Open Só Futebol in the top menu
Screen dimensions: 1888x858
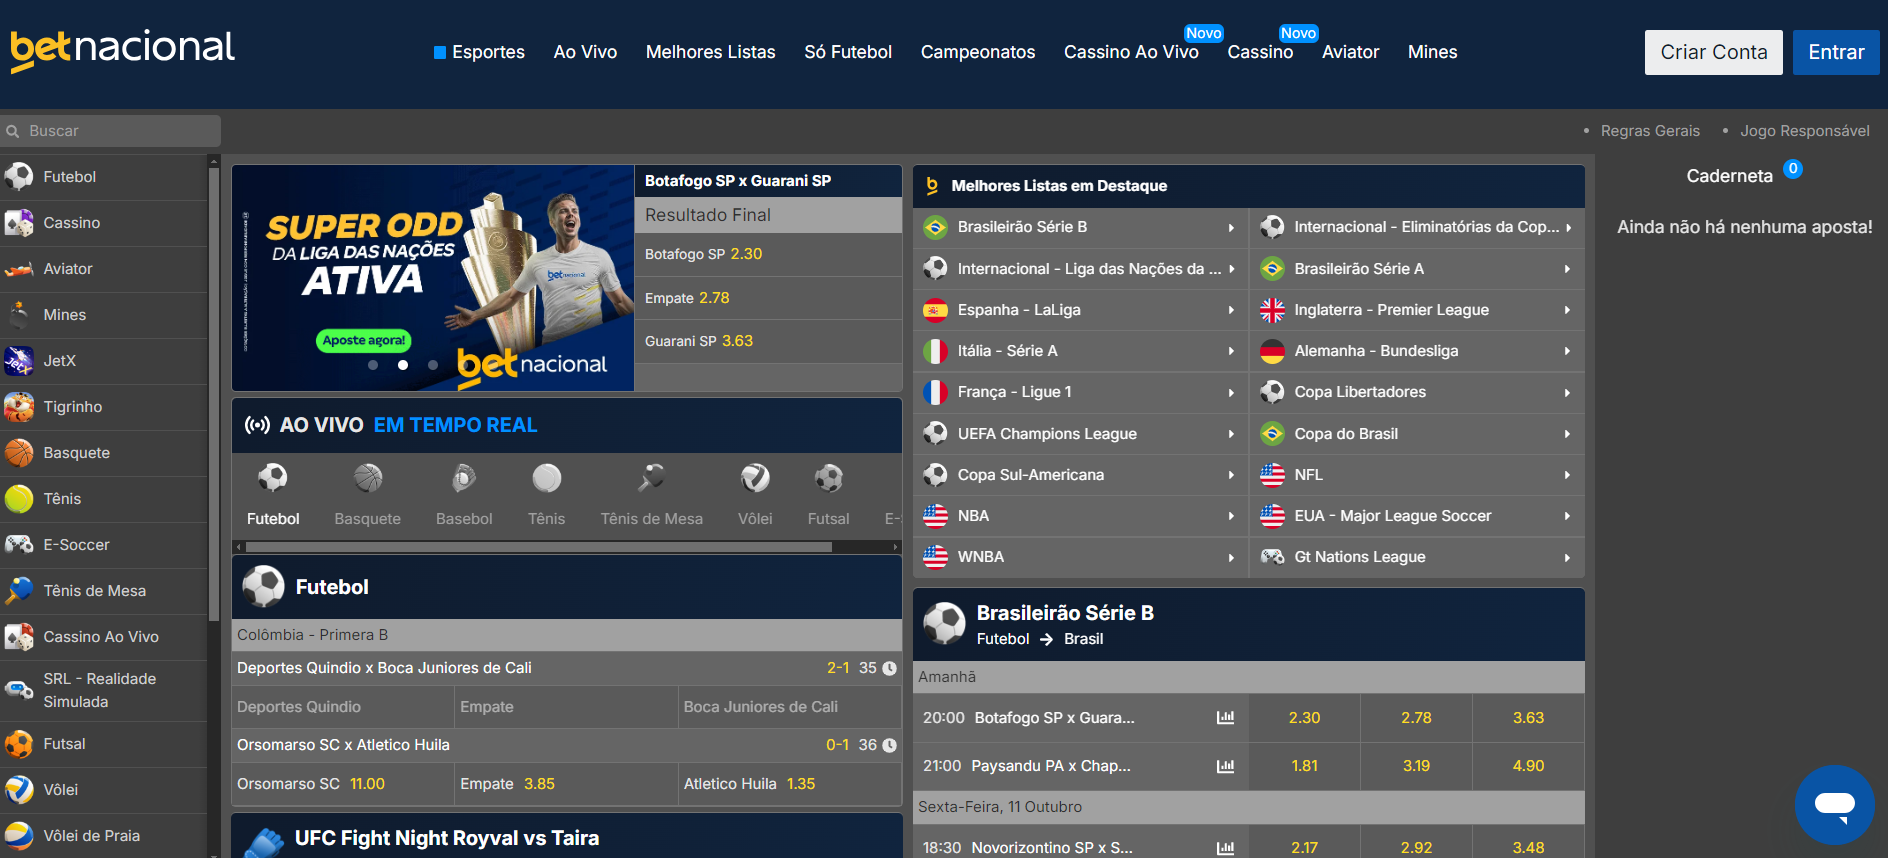[x=848, y=52]
